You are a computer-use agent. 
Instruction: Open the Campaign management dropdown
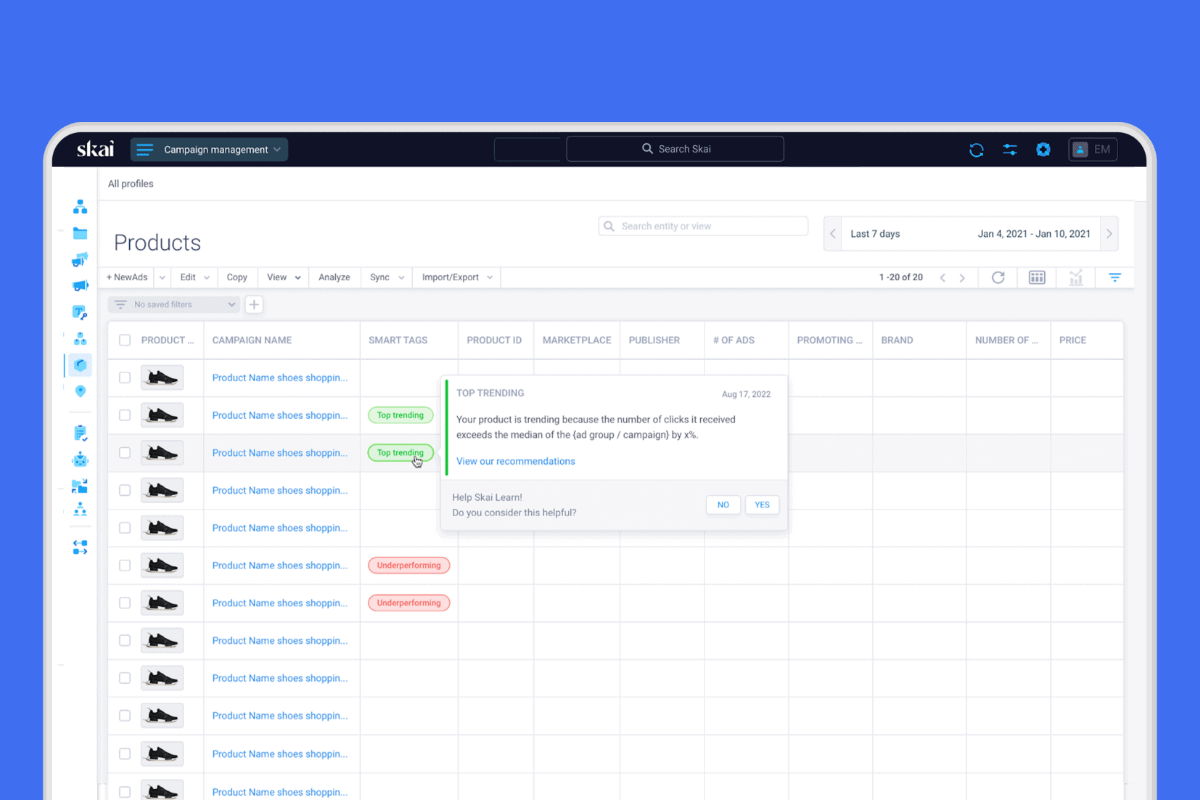(209, 149)
